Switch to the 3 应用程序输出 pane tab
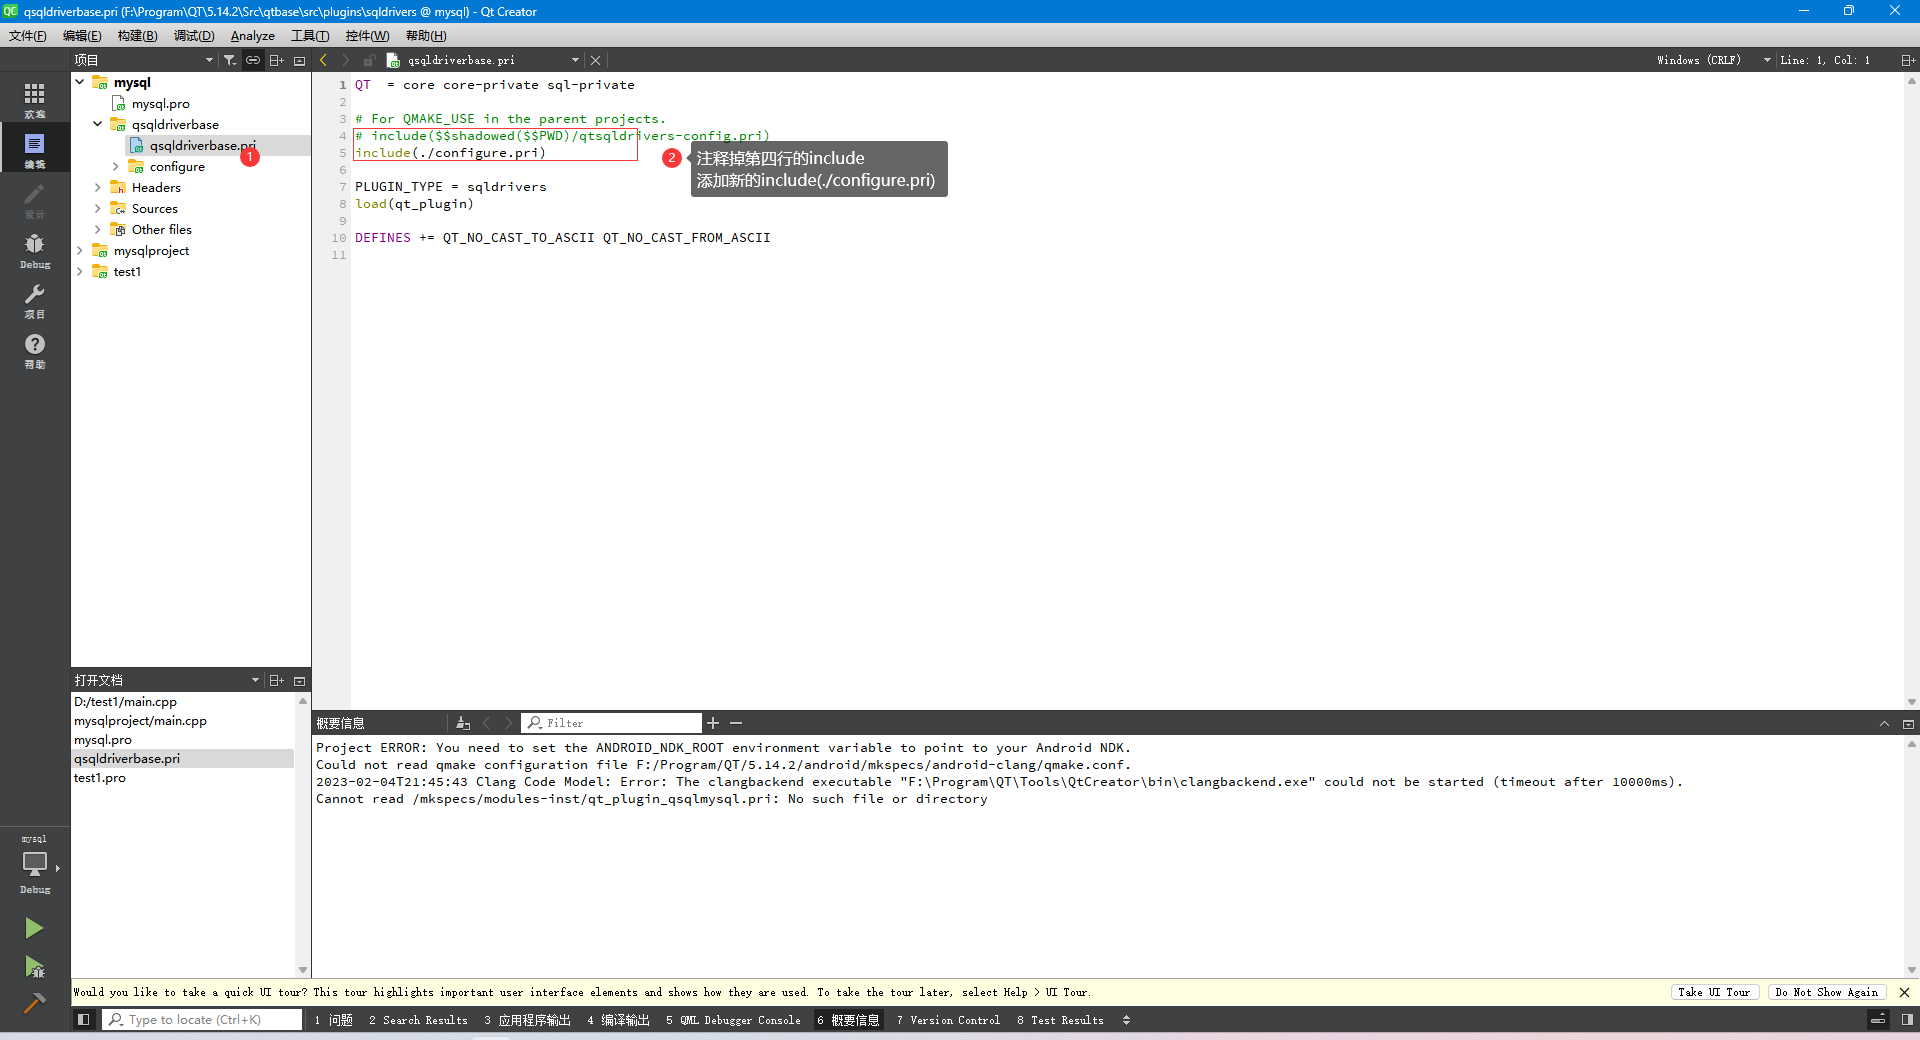 click(x=527, y=1020)
